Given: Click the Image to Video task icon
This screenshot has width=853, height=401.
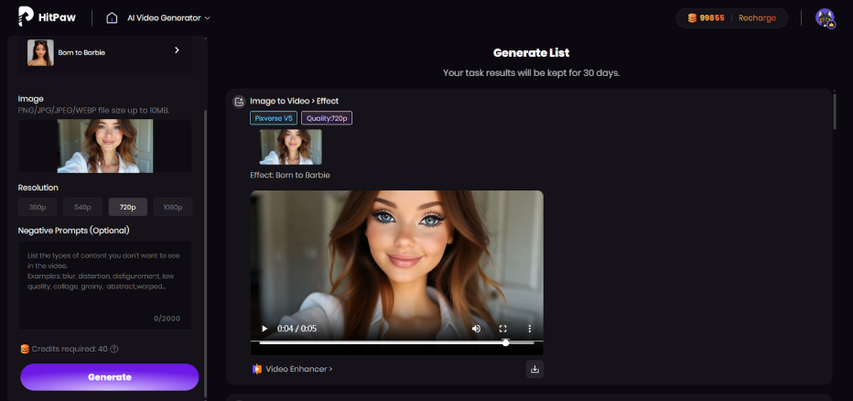Looking at the screenshot, I should pos(238,101).
